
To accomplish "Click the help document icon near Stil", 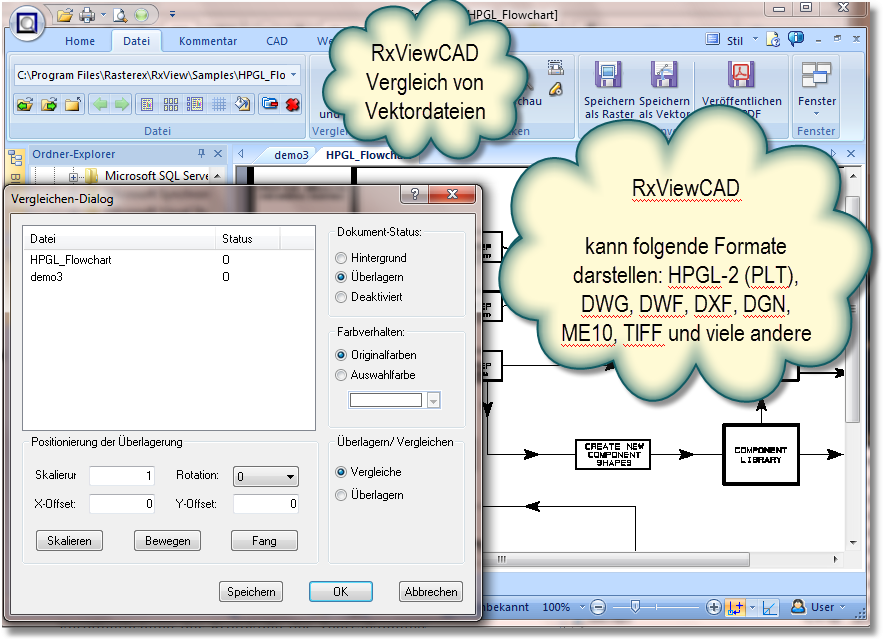I will pyautogui.click(x=774, y=39).
